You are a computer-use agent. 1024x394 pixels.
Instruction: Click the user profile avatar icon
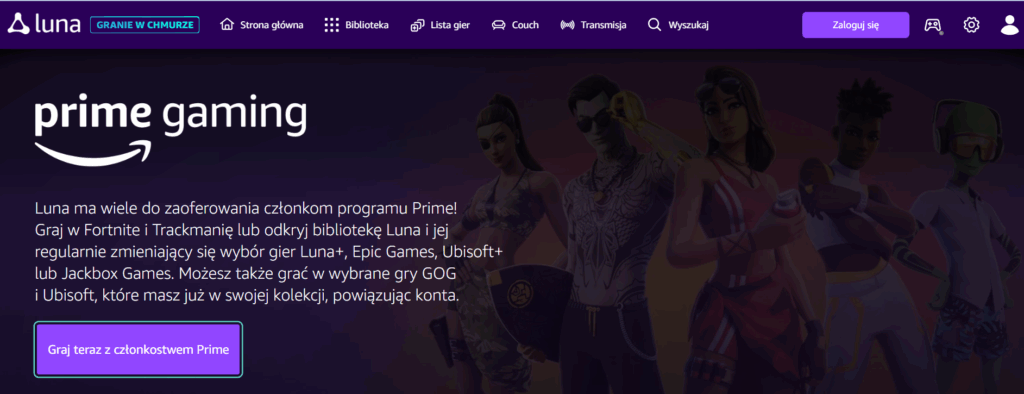coord(1010,25)
